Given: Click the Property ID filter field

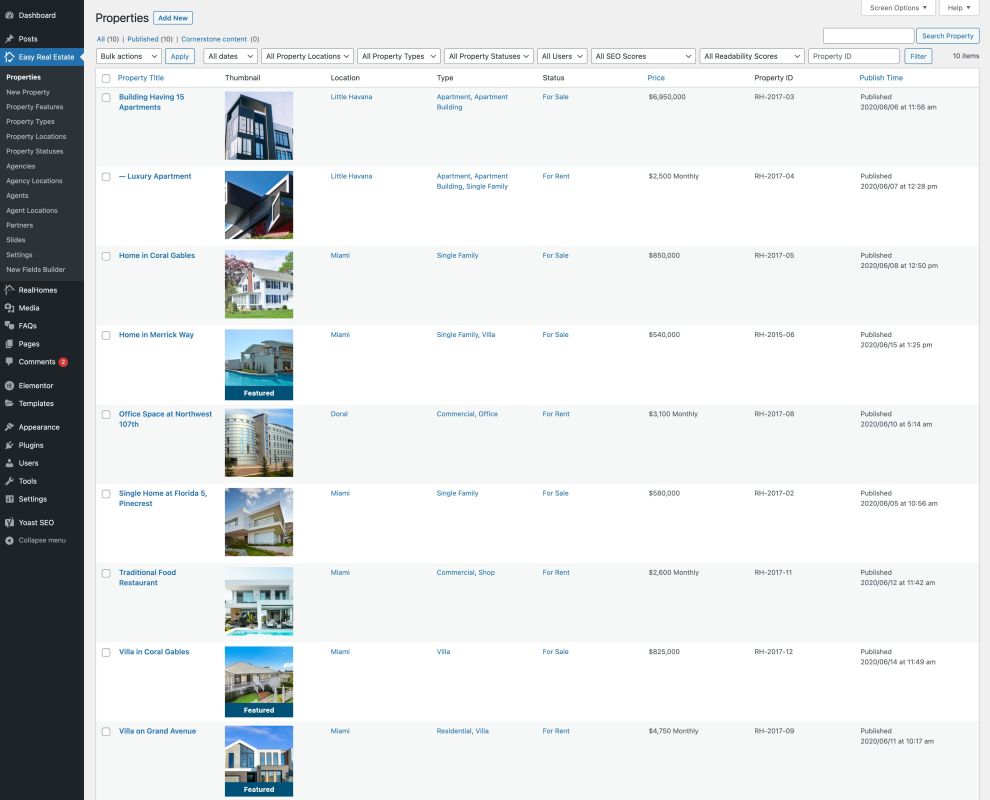Looking at the screenshot, I should coord(854,56).
